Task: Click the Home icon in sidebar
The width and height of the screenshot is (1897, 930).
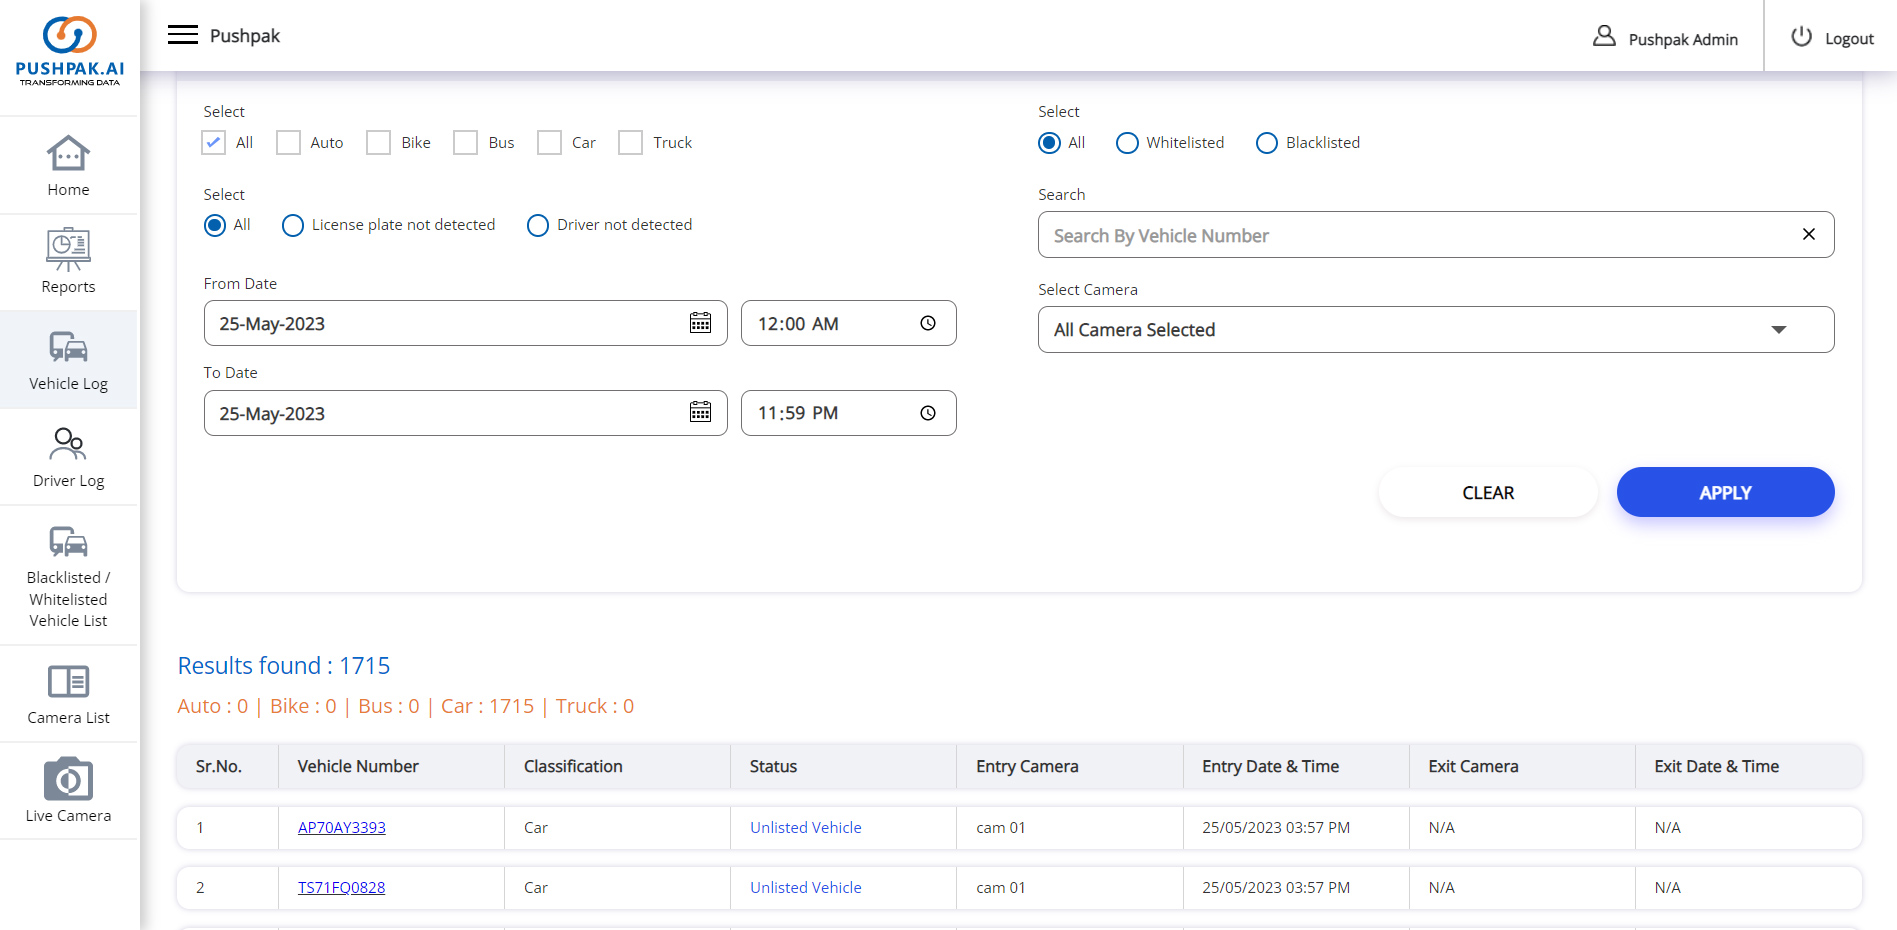Action: point(68,155)
